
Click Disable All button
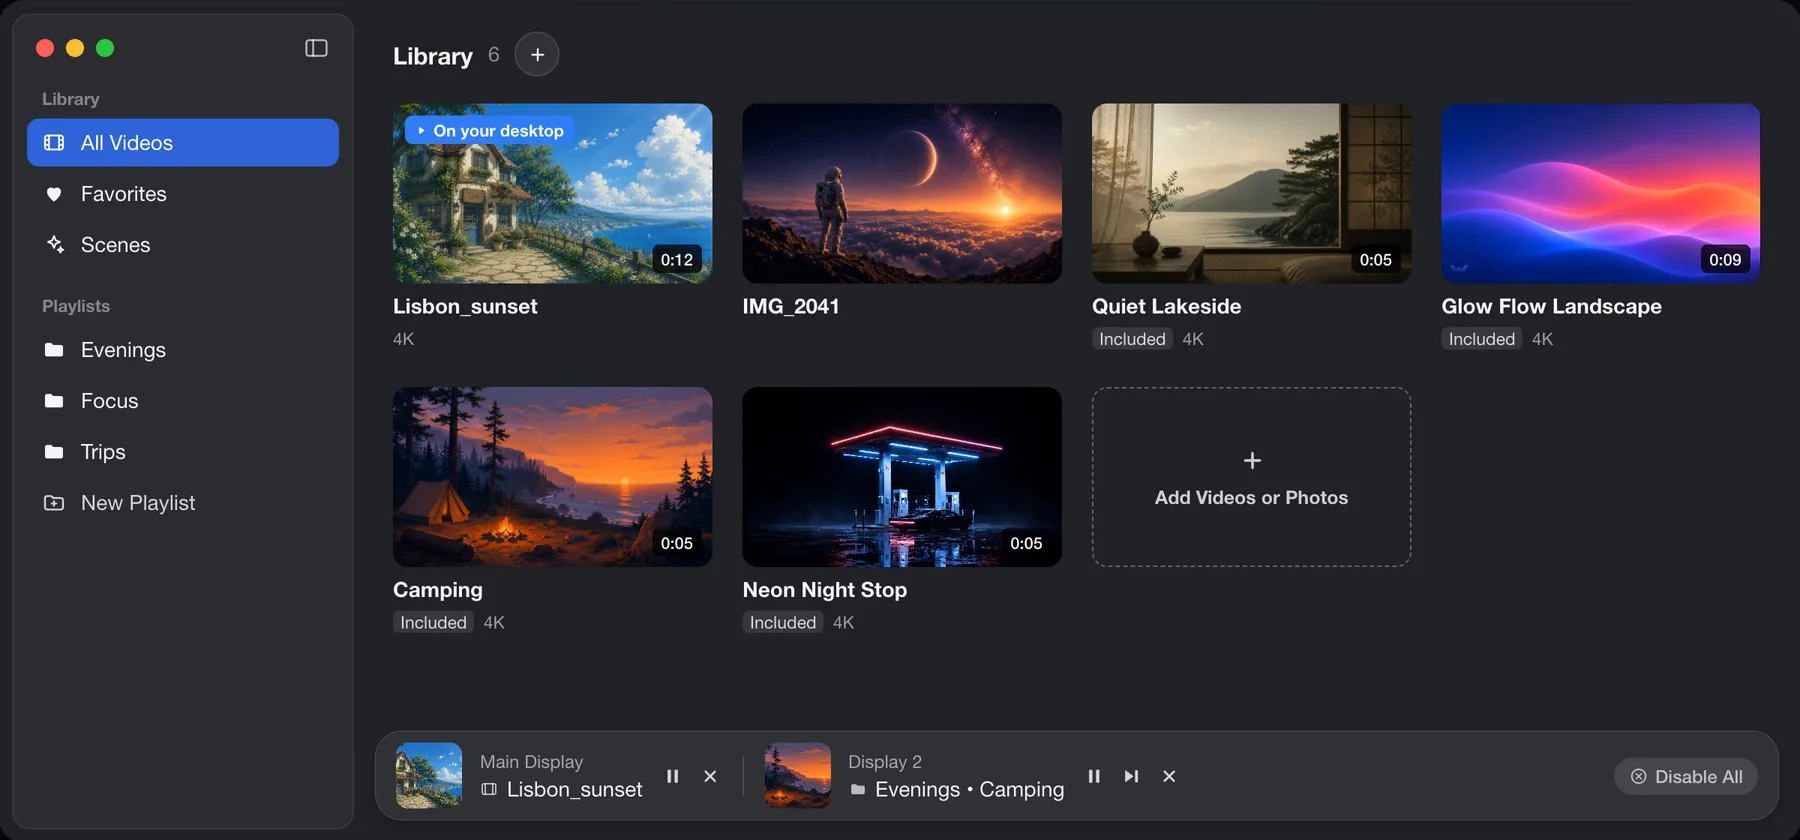1686,777
